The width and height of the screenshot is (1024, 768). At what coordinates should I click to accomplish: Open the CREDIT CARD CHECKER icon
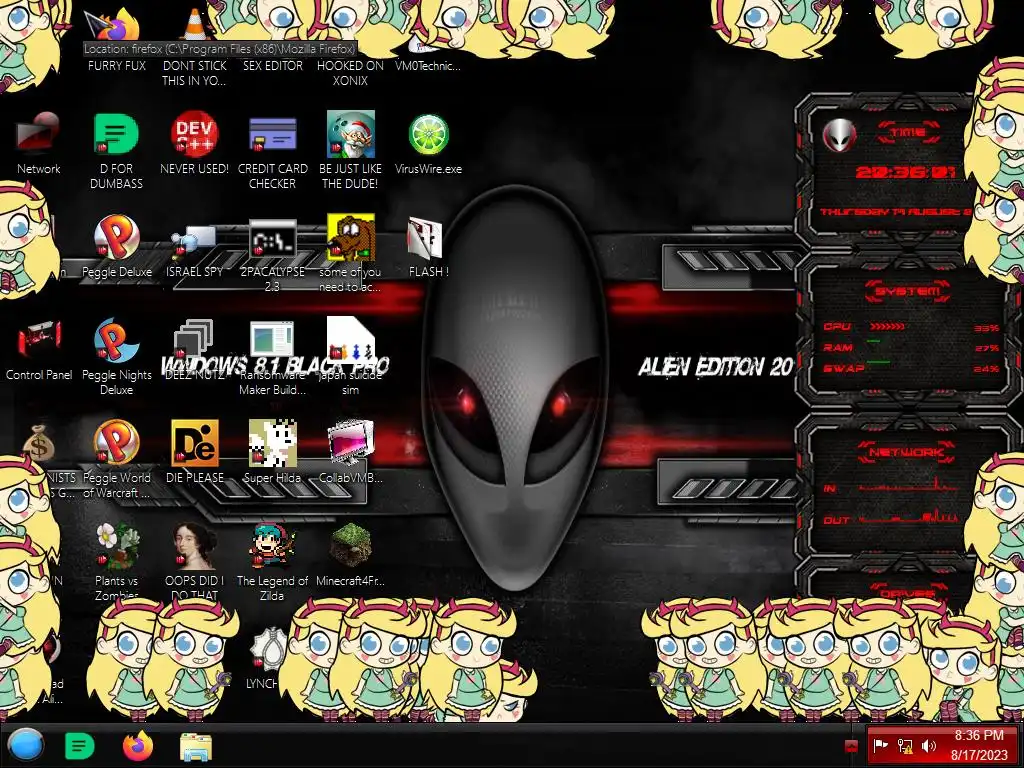(x=272, y=133)
